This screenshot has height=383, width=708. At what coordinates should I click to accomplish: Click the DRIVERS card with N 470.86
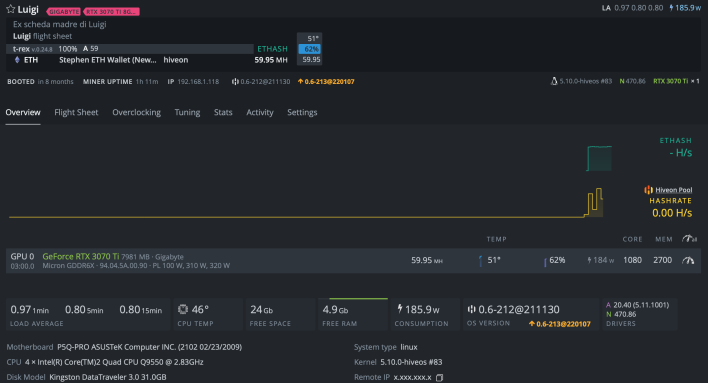tap(639, 314)
